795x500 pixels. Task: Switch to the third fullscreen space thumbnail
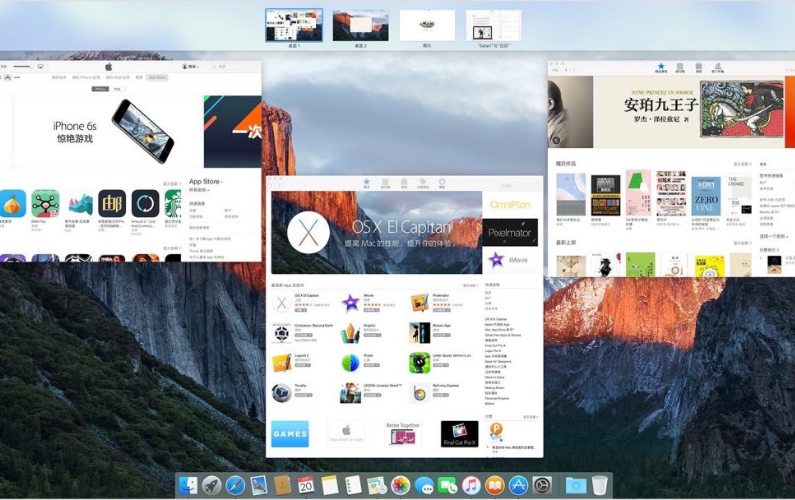coord(427,25)
